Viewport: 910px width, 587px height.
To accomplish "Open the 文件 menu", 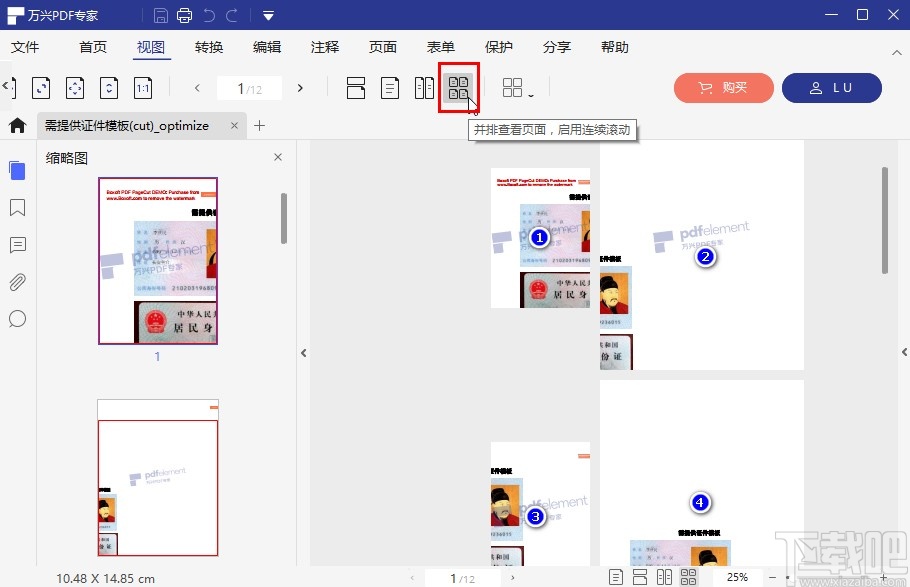I will (27, 47).
